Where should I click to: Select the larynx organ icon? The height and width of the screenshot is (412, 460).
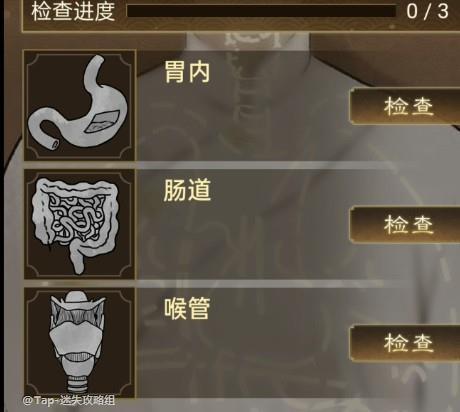(x=79, y=343)
